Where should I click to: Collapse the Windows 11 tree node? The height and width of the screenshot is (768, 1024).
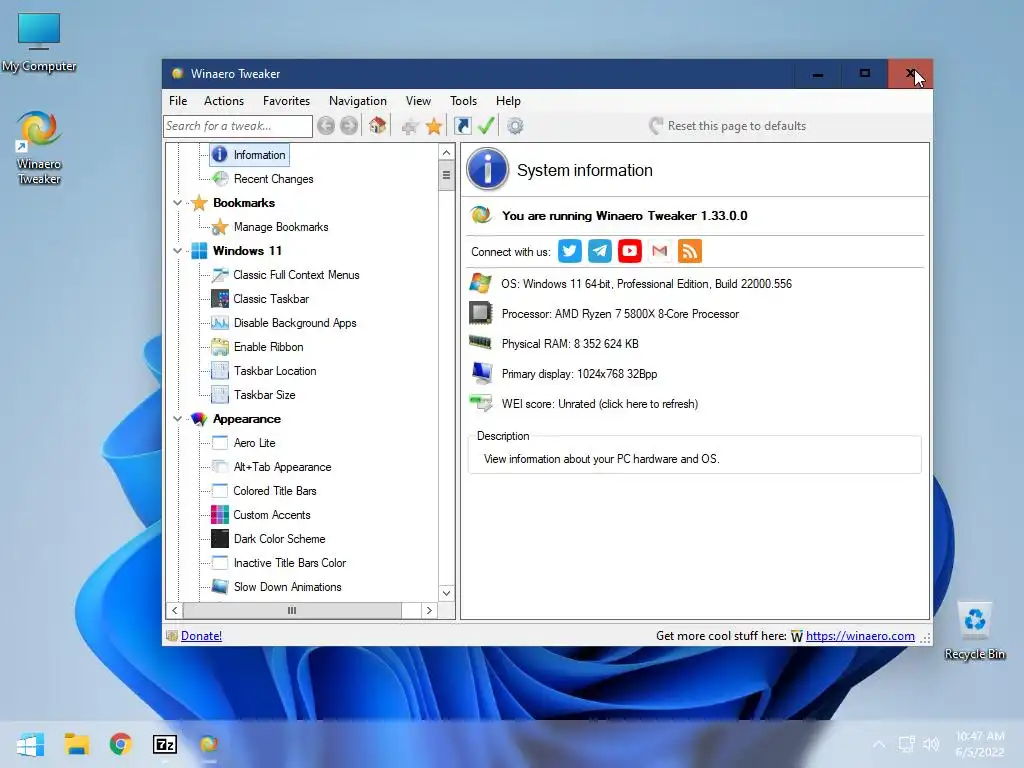tap(177, 251)
